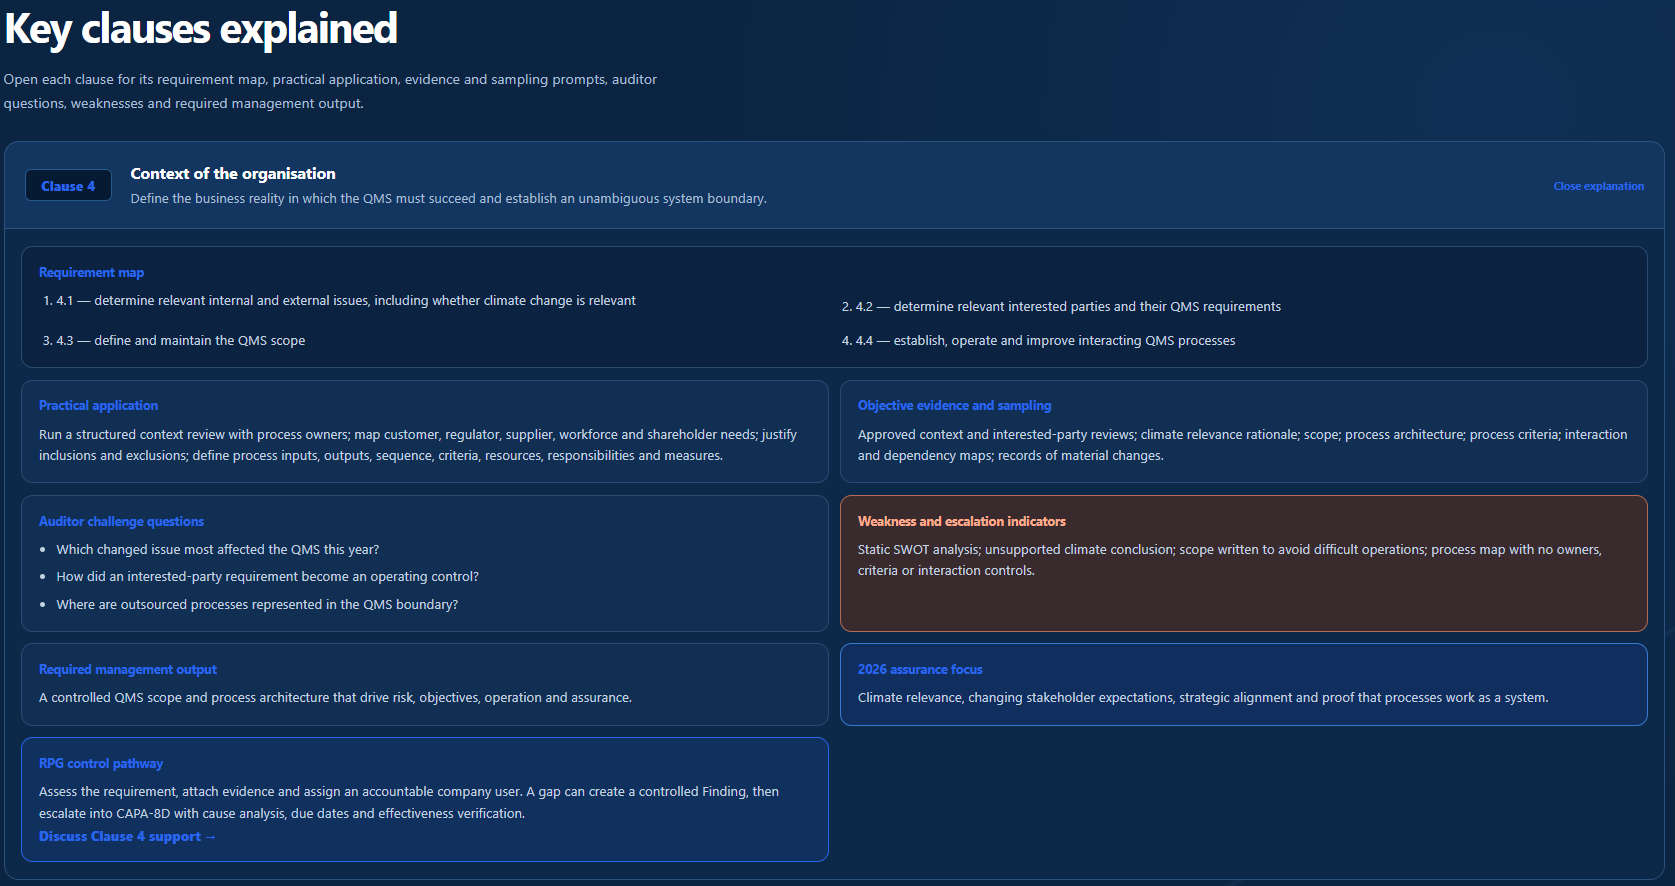The width and height of the screenshot is (1675, 886).
Task: Click the 2026 assurance focus heading
Action: tap(920, 669)
